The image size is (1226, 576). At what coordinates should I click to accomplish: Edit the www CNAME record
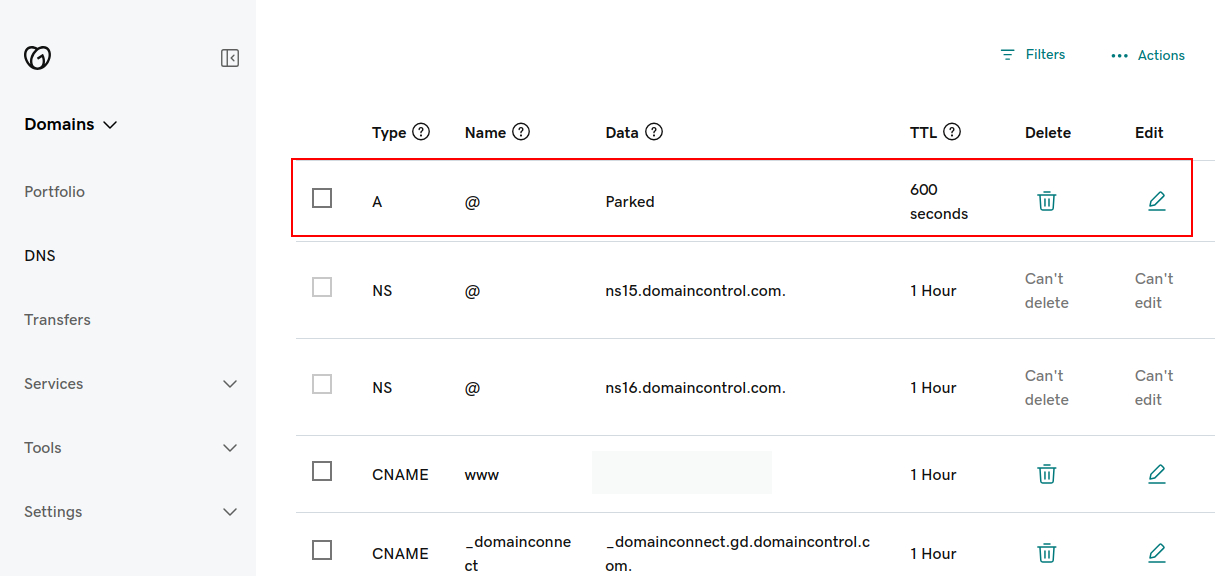click(1156, 474)
